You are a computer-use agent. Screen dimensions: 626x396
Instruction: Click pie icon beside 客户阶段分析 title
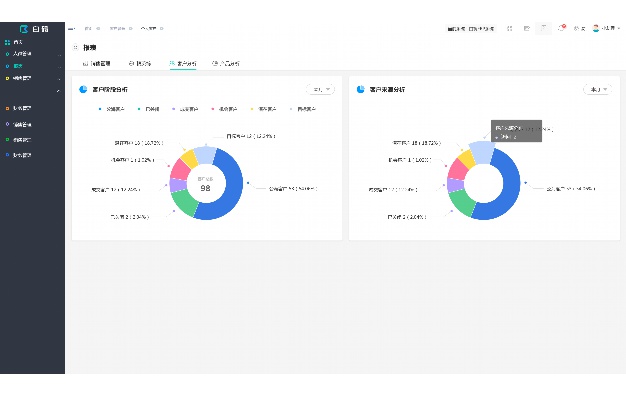pos(83,89)
